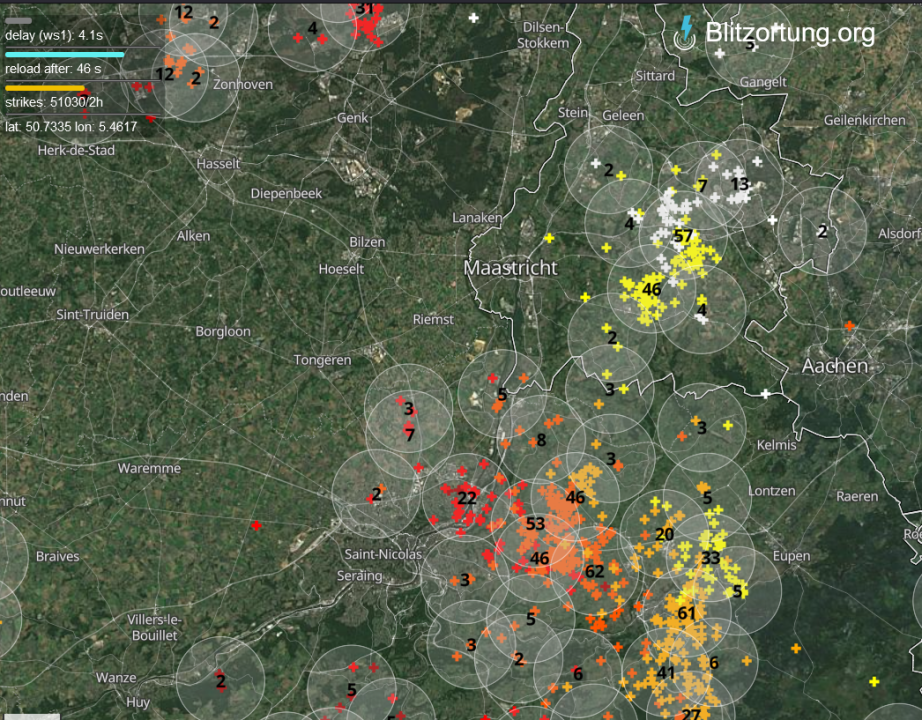Click the Riemst town label

point(433,319)
